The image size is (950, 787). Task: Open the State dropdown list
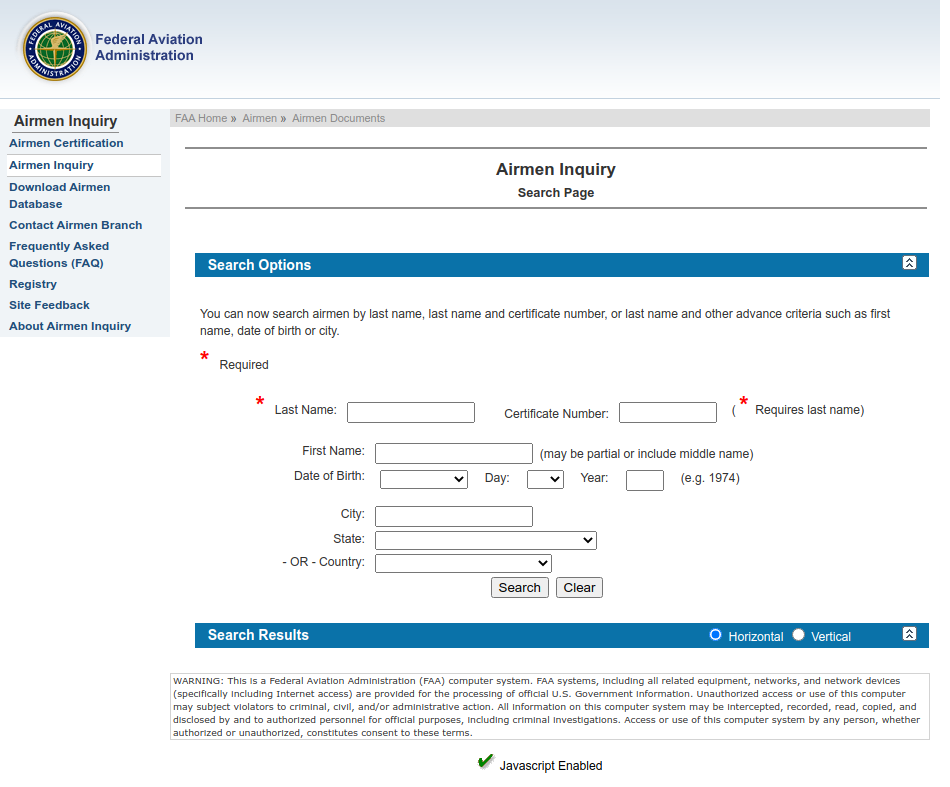coord(485,540)
